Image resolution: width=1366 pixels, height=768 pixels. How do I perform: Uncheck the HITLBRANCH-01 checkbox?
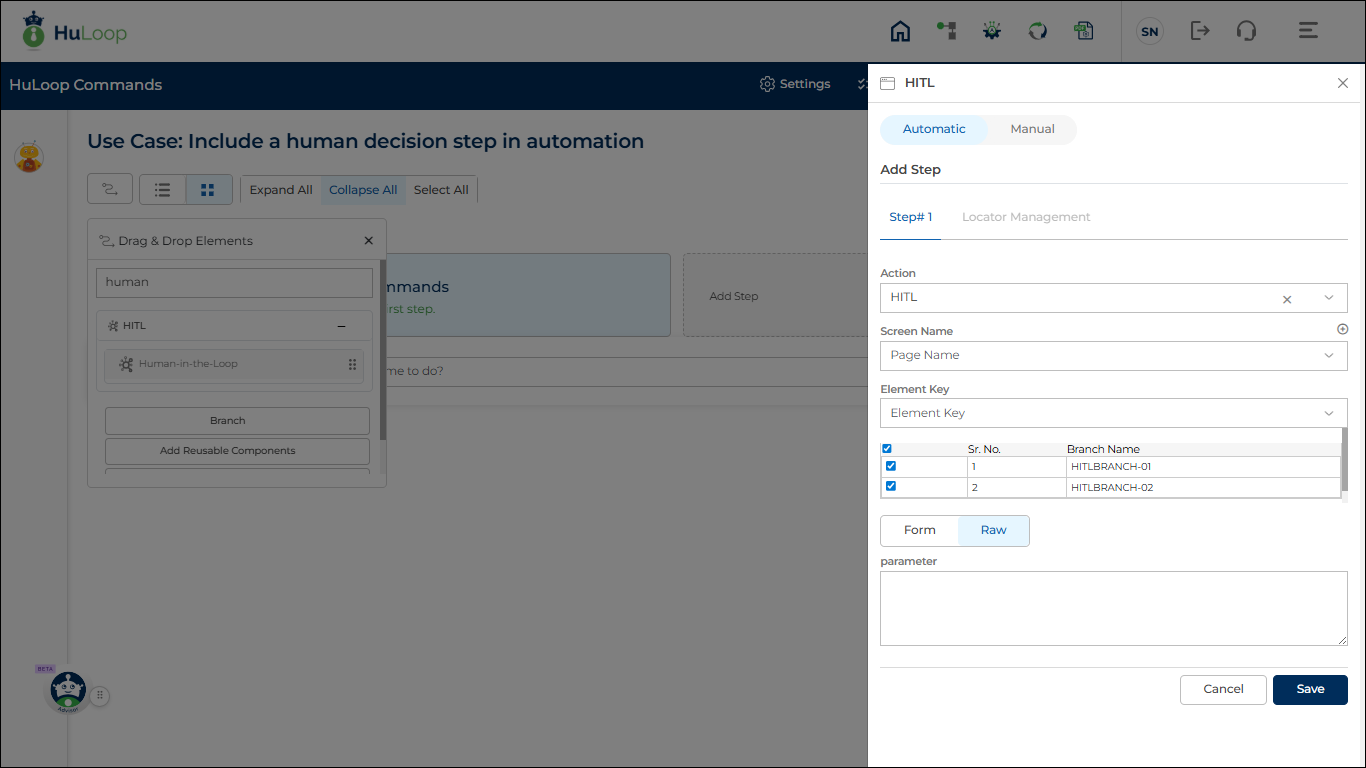tap(891, 466)
